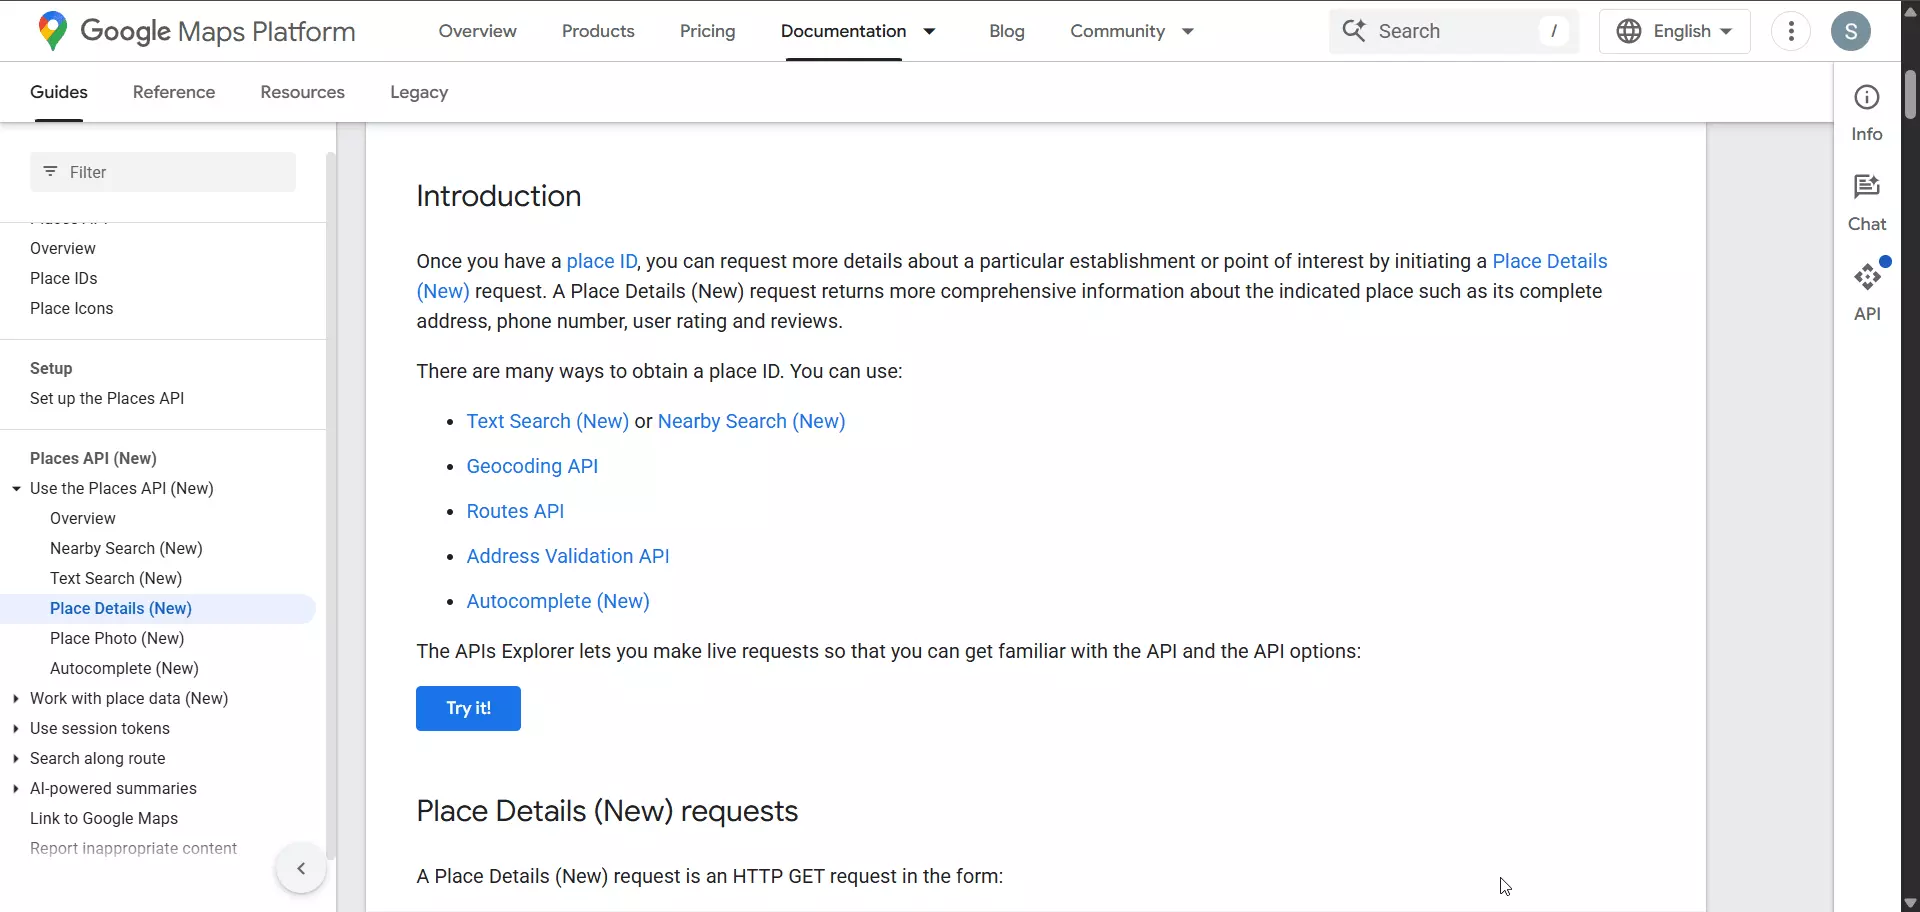1920x912 pixels.
Task: Click the user account avatar
Action: pyautogui.click(x=1852, y=31)
